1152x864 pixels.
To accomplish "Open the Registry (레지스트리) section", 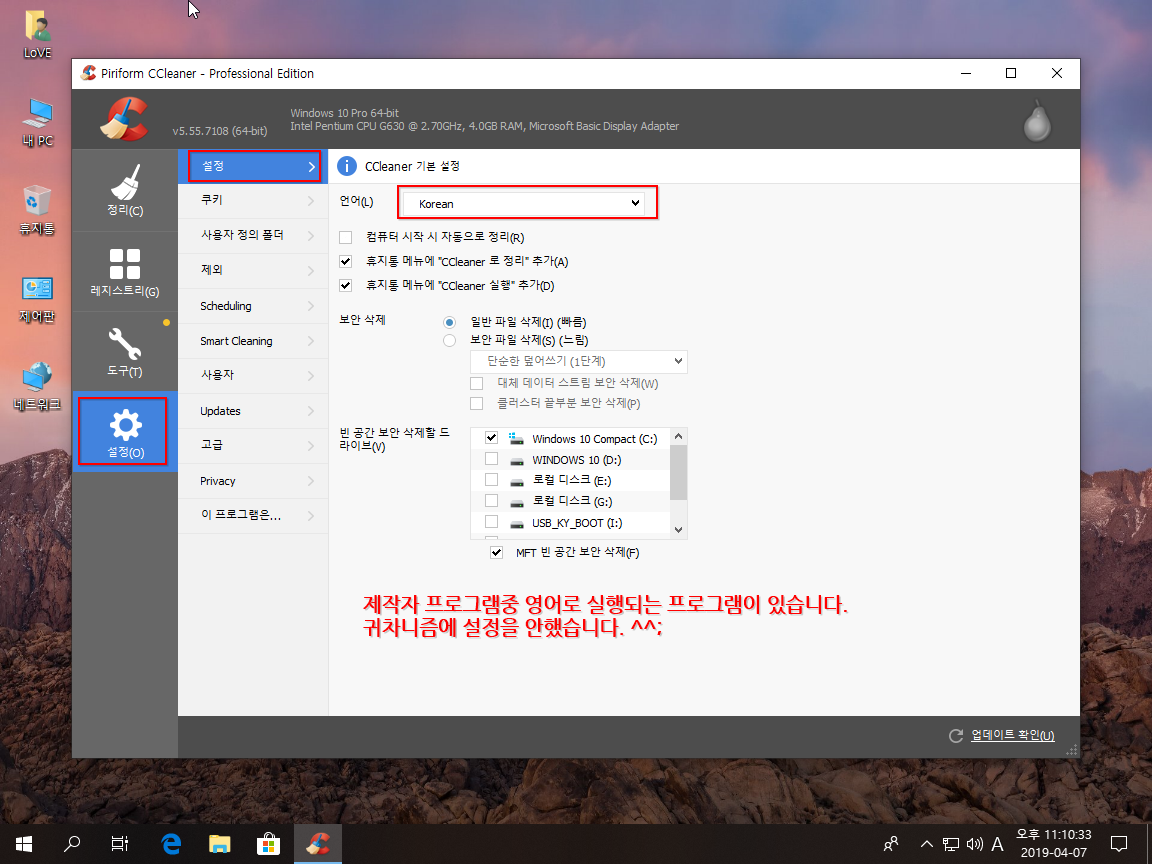I will [x=125, y=272].
